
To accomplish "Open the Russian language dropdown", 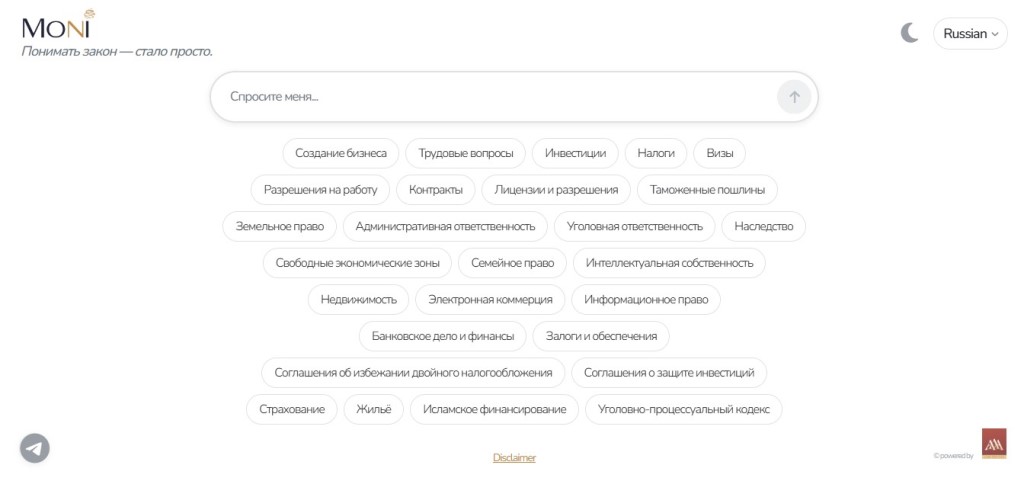I will tap(970, 33).
